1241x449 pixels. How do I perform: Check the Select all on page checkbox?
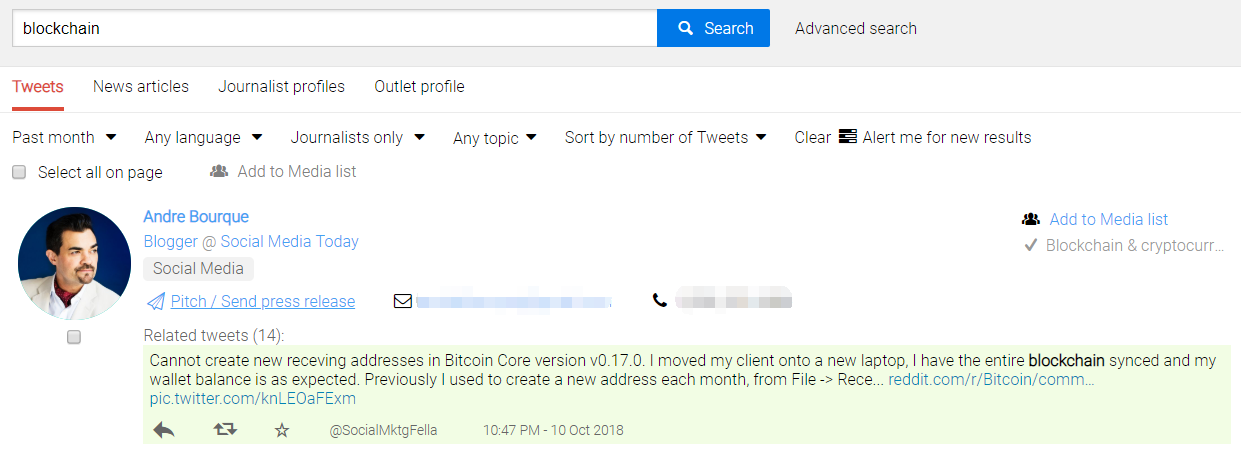point(19,172)
